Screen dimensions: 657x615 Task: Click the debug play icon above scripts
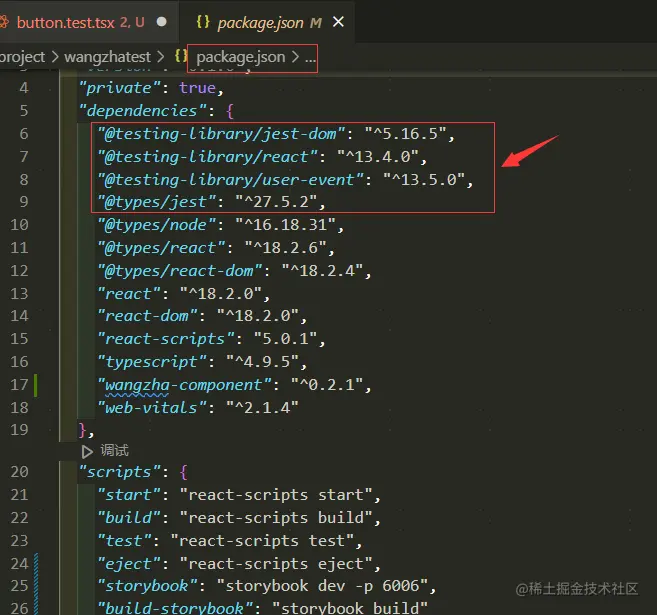coord(87,452)
